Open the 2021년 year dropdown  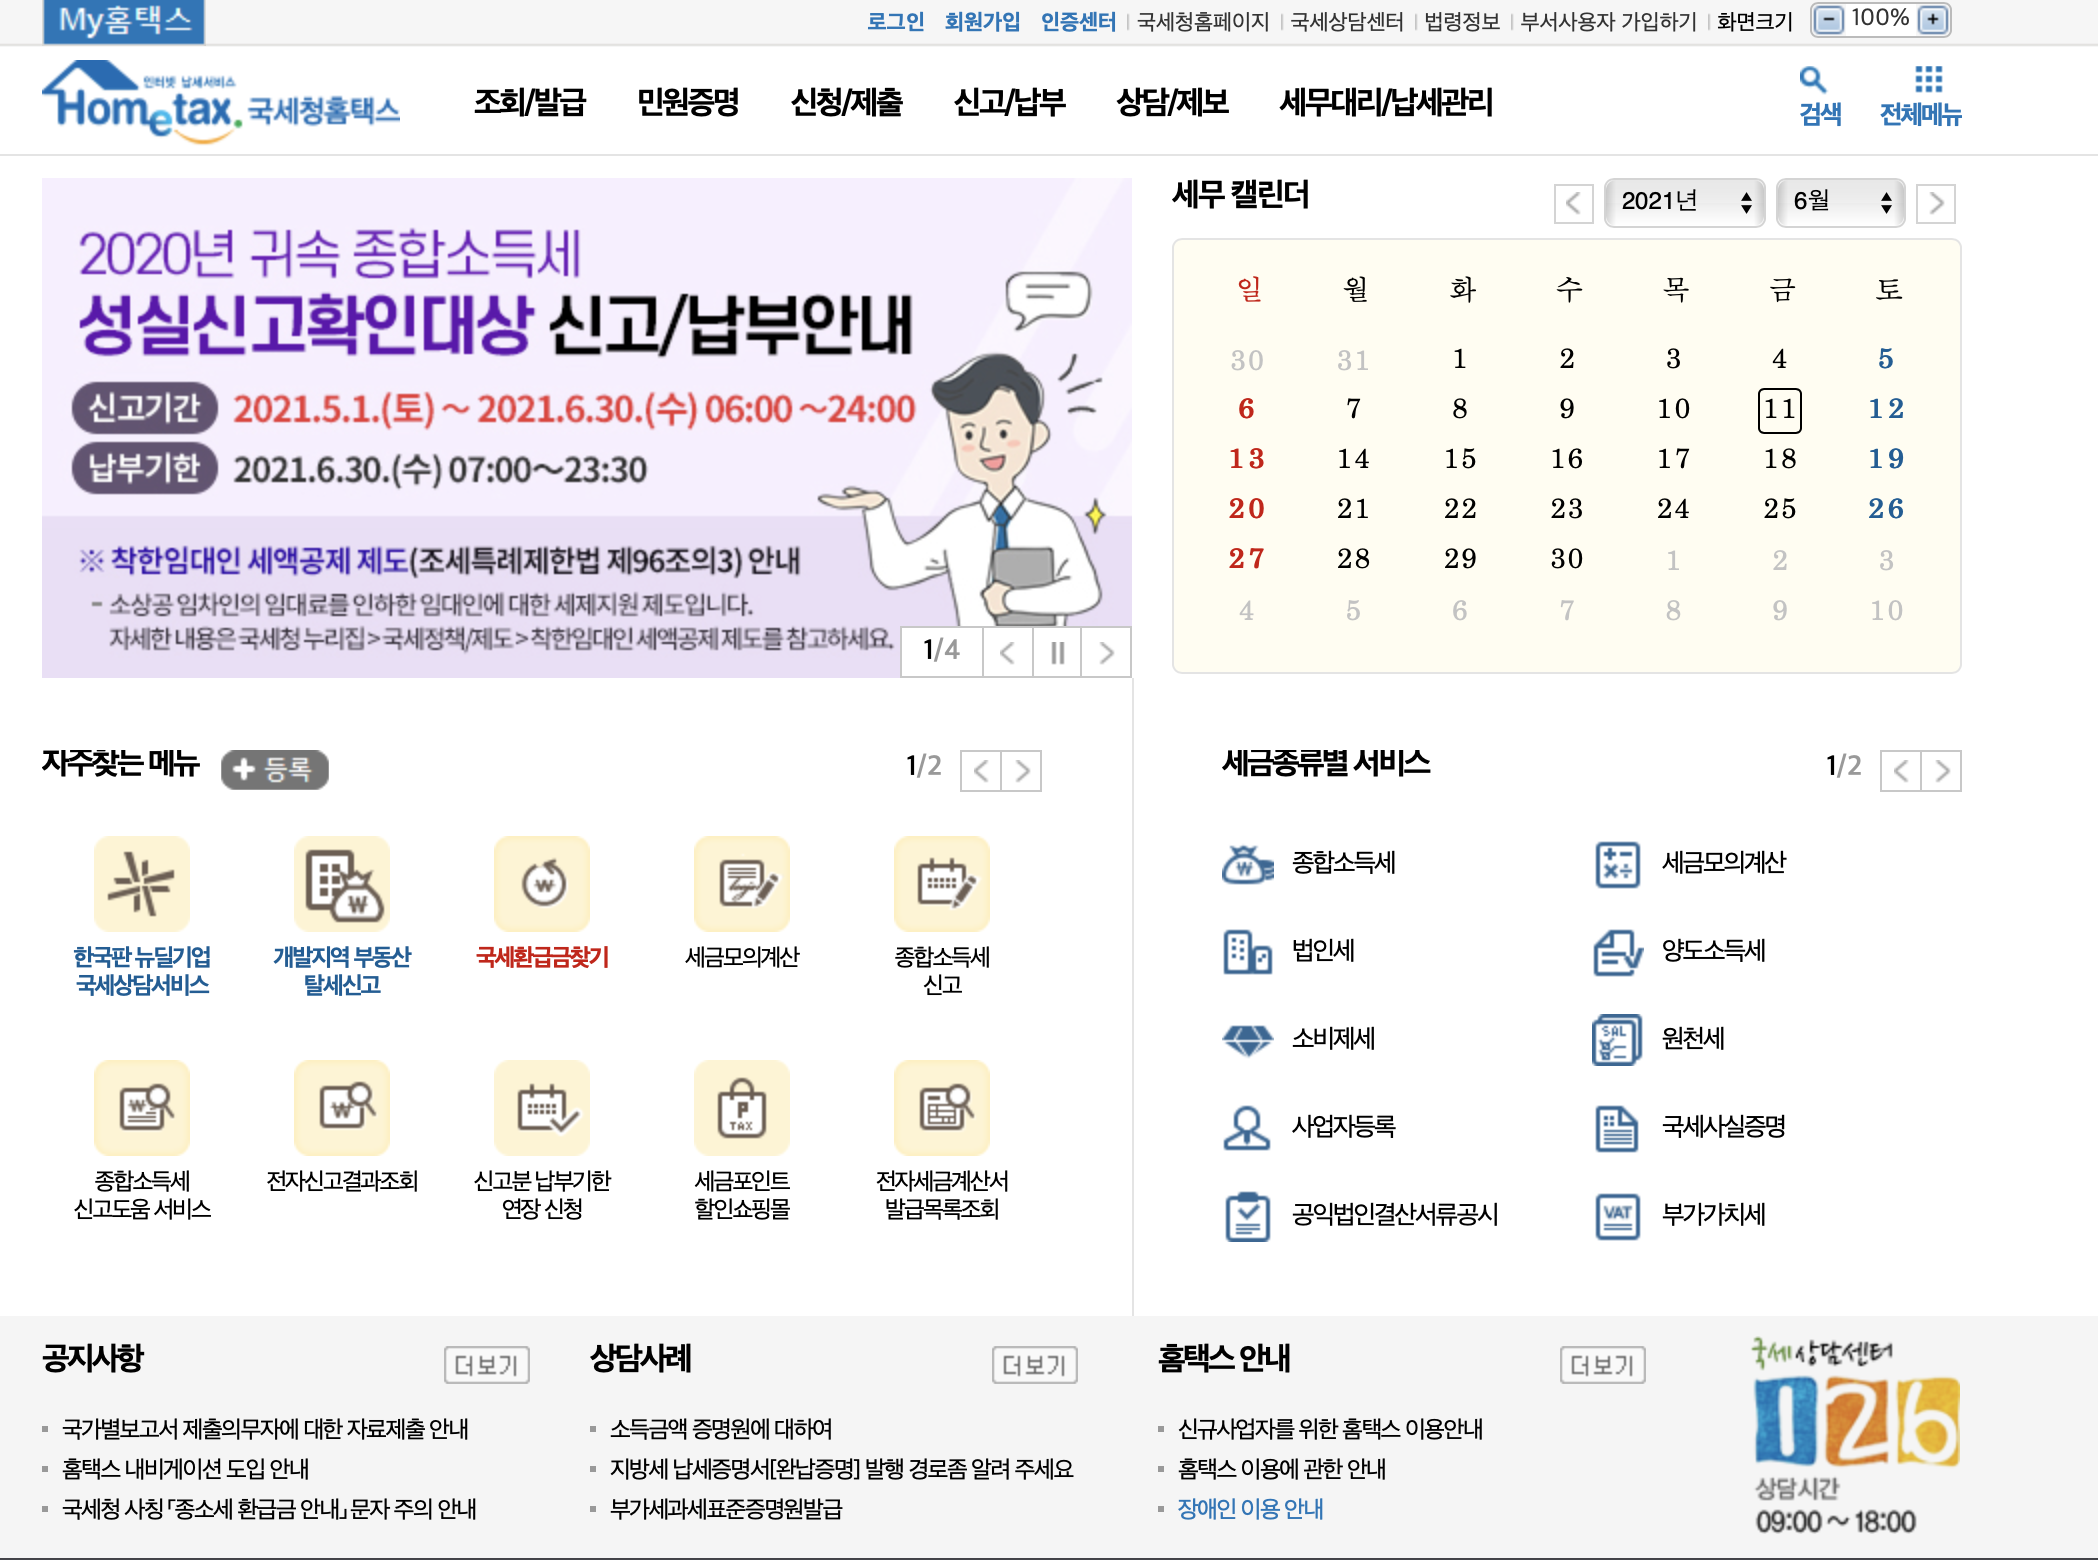[x=1684, y=202]
